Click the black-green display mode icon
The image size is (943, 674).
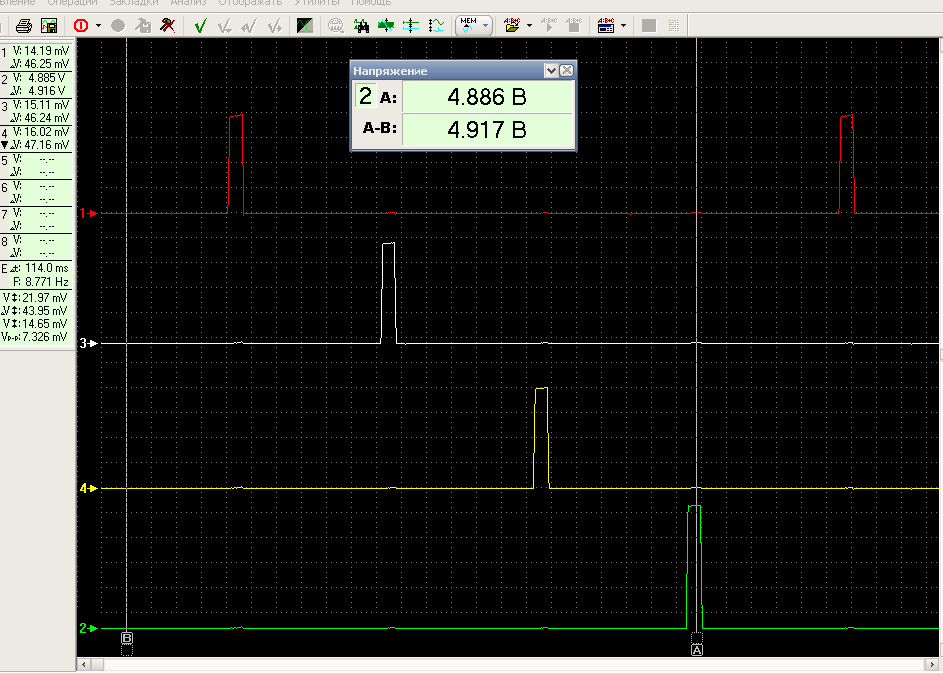pos(304,25)
